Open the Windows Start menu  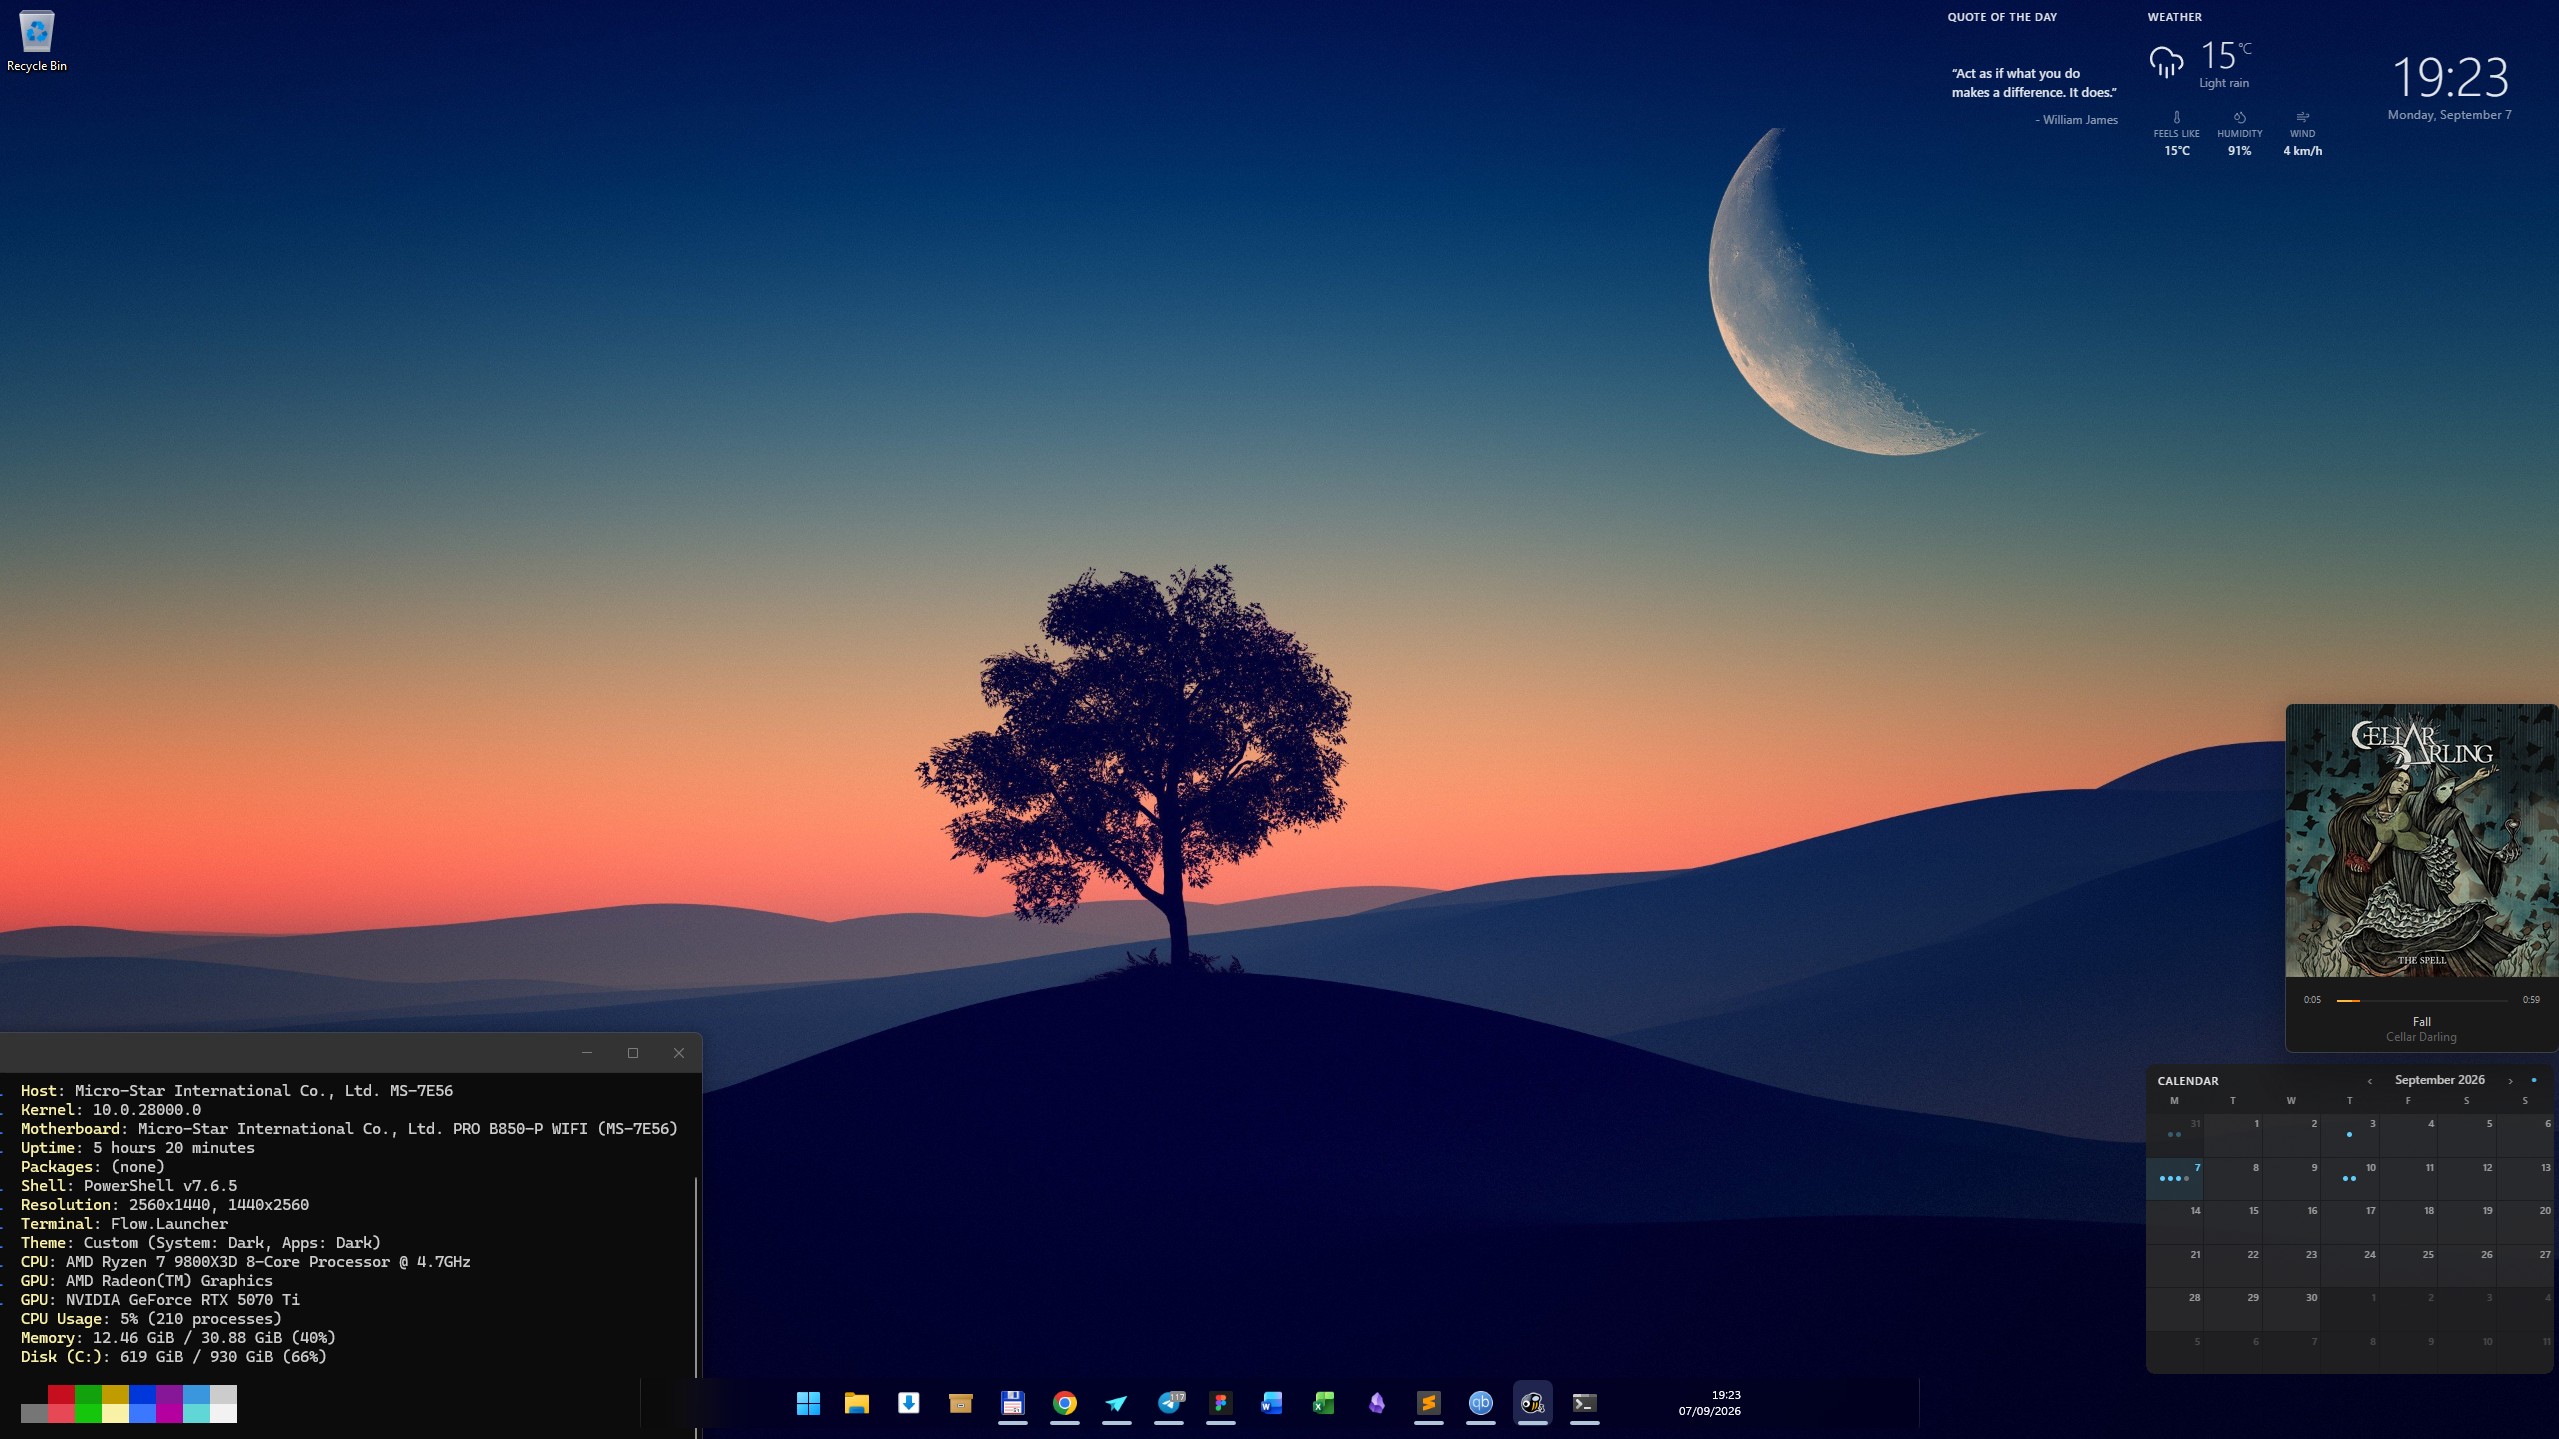click(x=808, y=1403)
